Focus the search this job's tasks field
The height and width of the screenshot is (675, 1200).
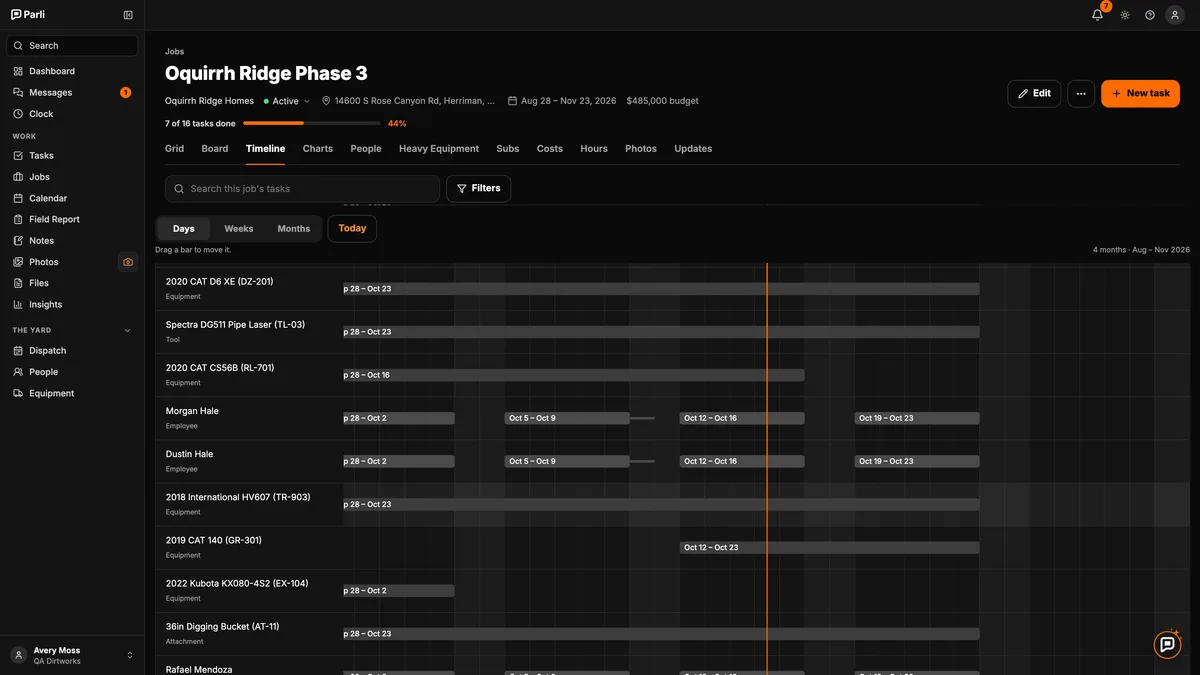point(302,188)
